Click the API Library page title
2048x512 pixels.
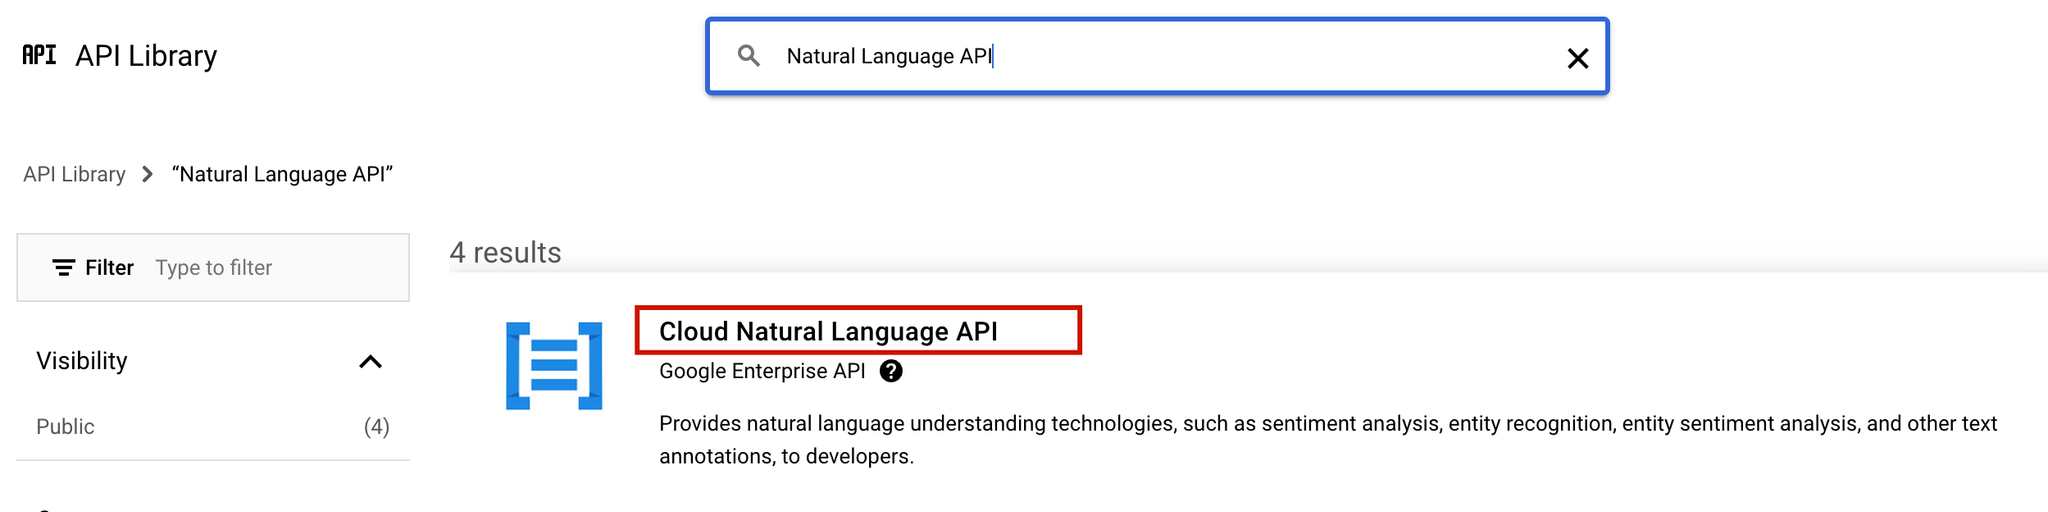pos(146,56)
